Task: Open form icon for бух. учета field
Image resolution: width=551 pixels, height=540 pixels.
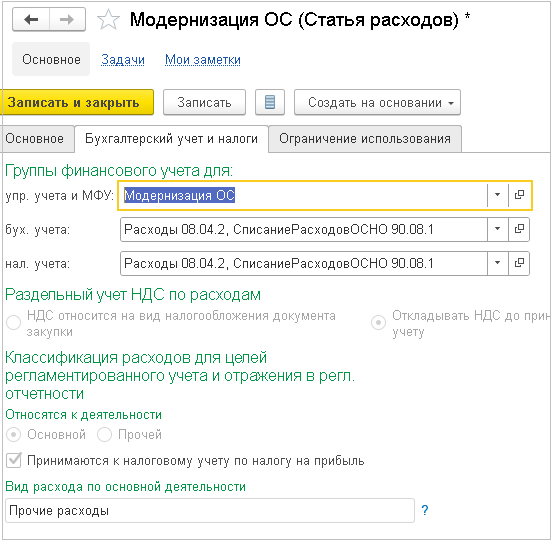Action: 519,229
